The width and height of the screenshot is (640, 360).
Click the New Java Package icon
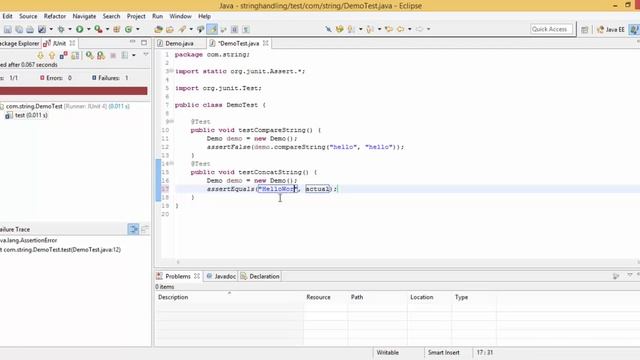tap(117, 29)
